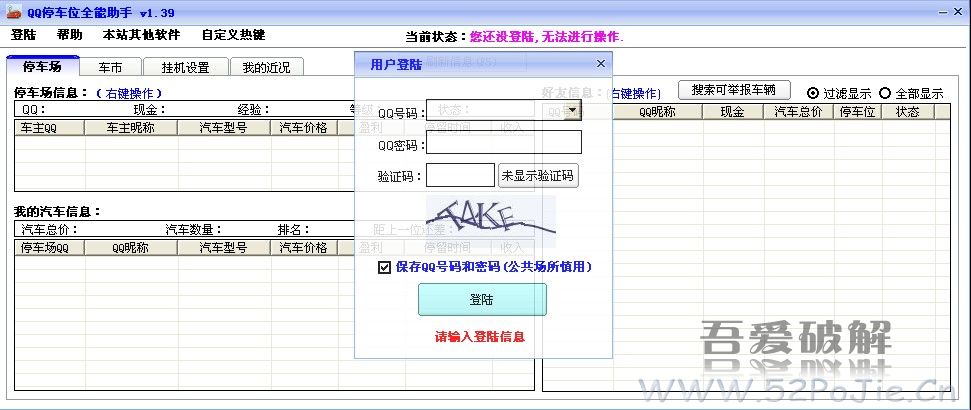This screenshot has height=410, width=971.
Task: Click 汽车价格 header in 我的汽车信息 table
Action: point(305,248)
